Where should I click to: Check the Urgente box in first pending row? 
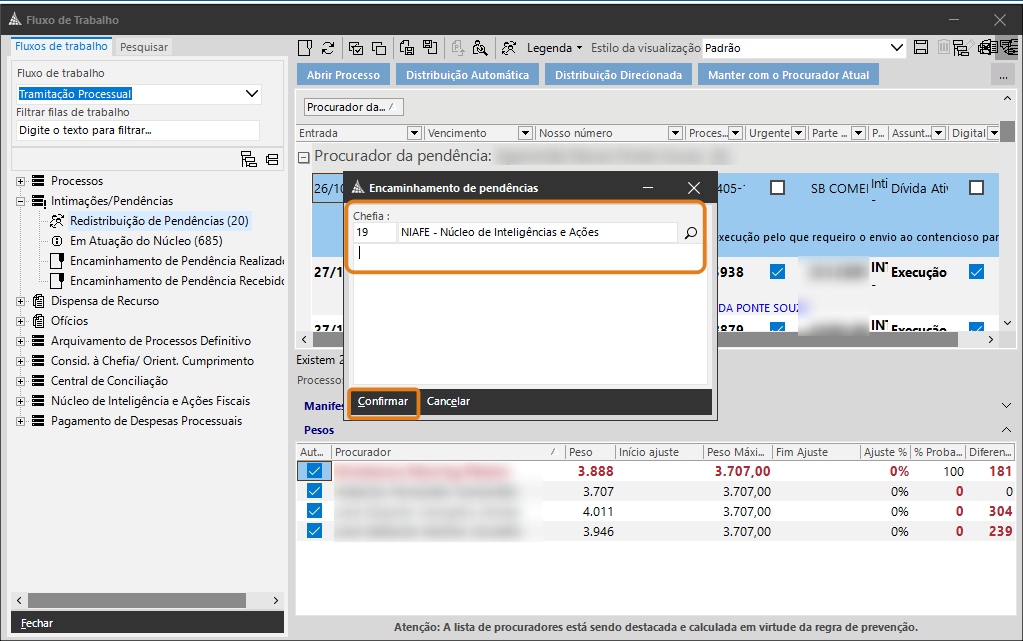click(777, 188)
